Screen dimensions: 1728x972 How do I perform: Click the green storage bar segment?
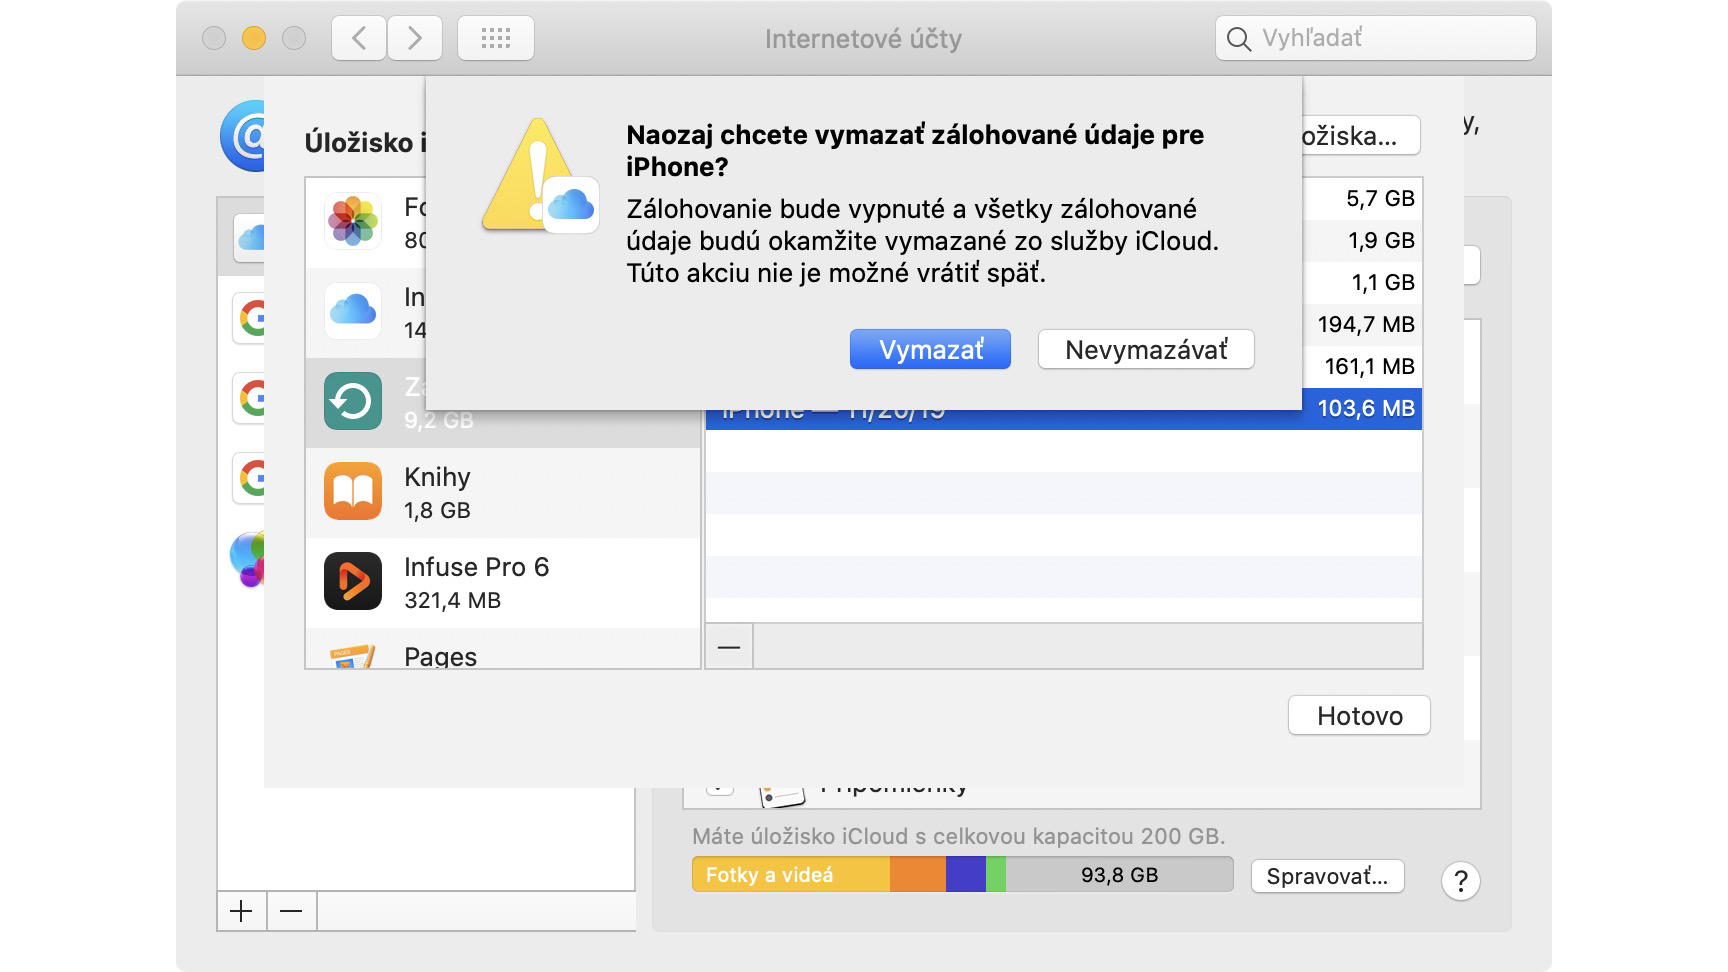tap(996, 875)
